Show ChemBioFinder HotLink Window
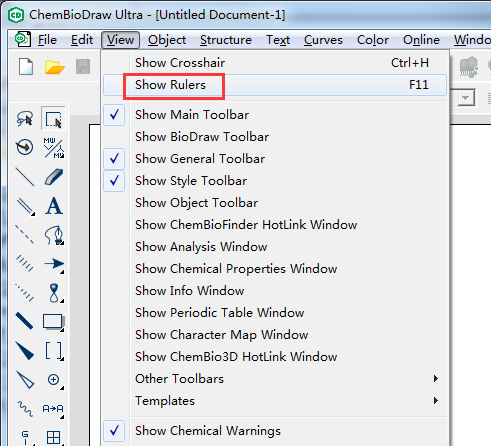This screenshot has width=491, height=446. (275, 225)
